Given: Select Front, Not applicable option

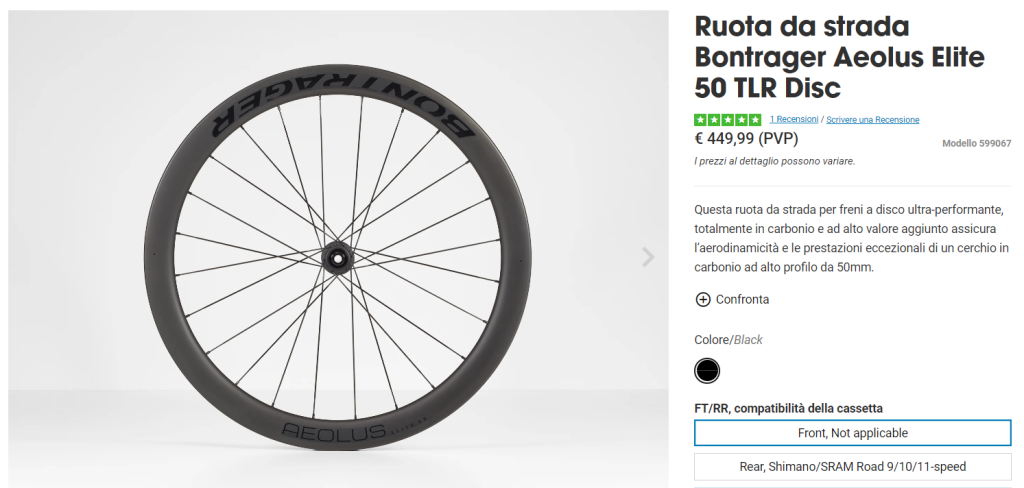Looking at the screenshot, I should pyautogui.click(x=852, y=433).
